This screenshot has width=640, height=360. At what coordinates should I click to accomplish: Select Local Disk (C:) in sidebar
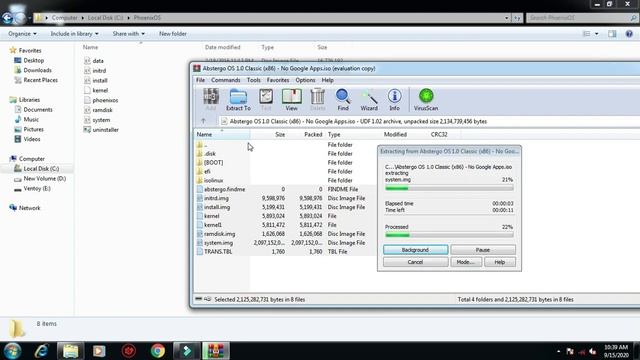[x=41, y=169]
